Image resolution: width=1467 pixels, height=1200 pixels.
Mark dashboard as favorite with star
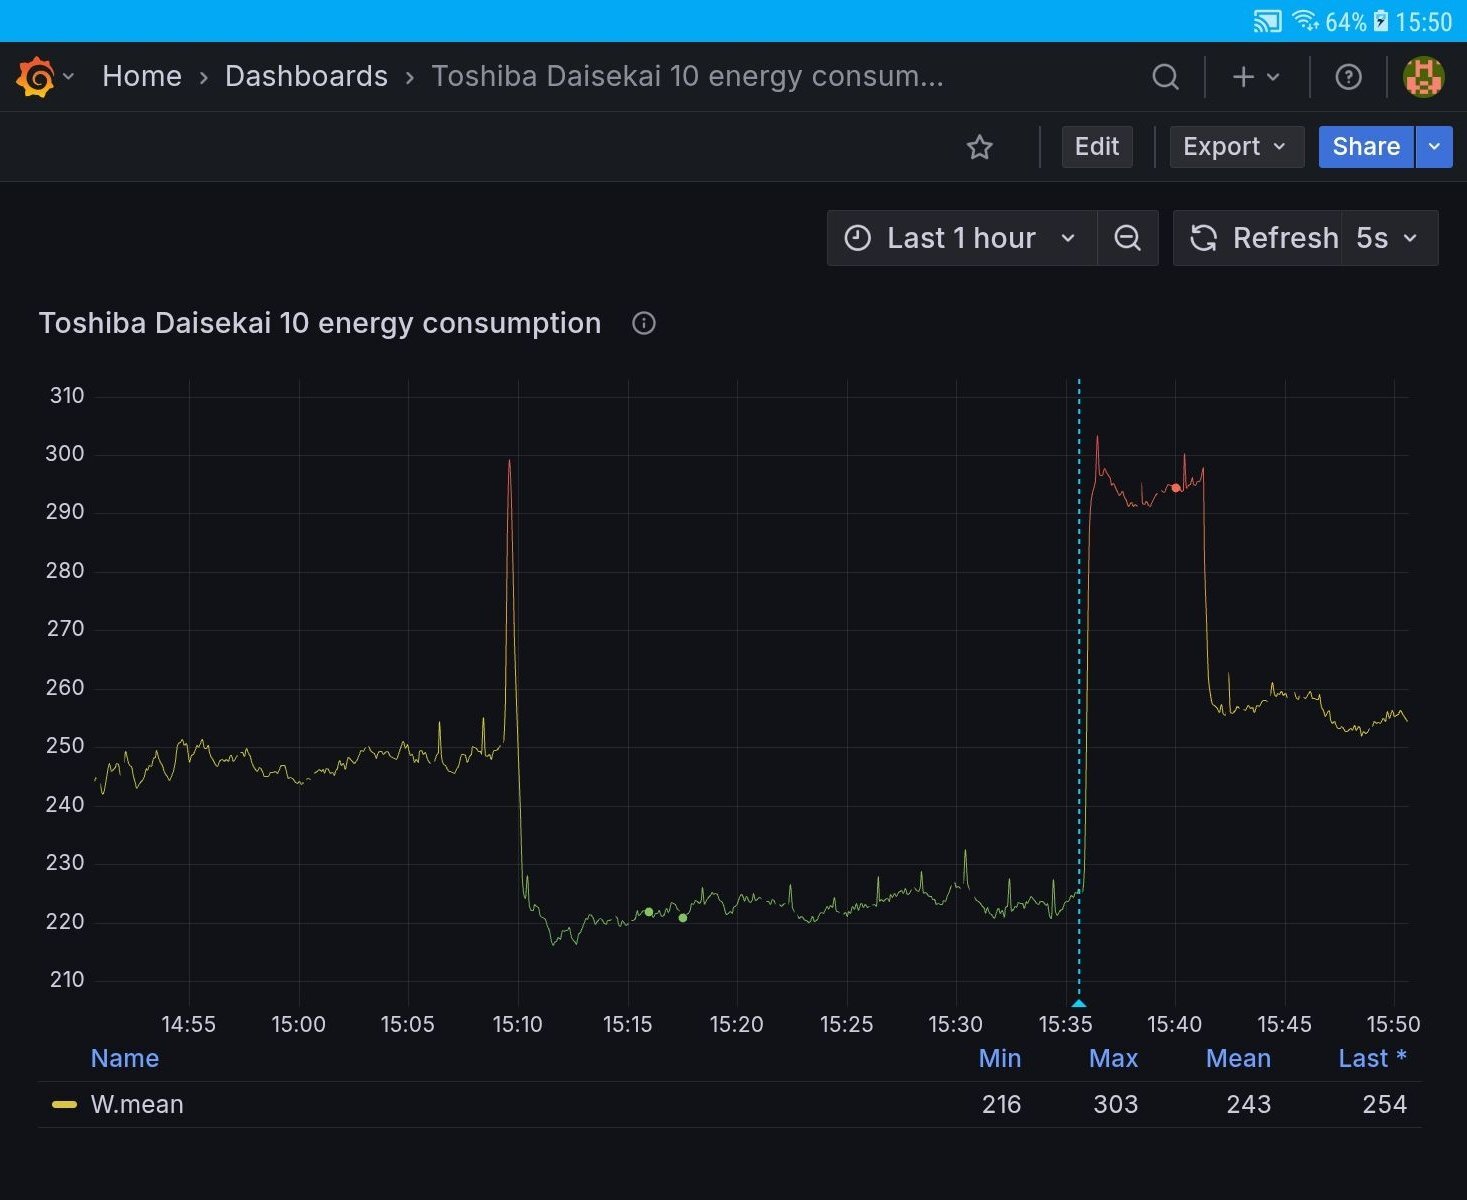coord(980,148)
